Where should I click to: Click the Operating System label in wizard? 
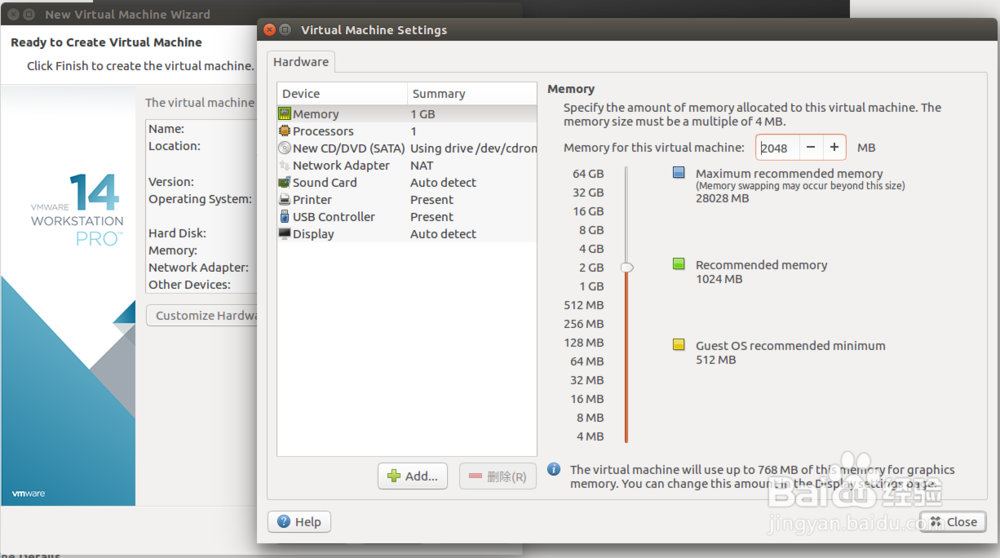tap(200, 199)
